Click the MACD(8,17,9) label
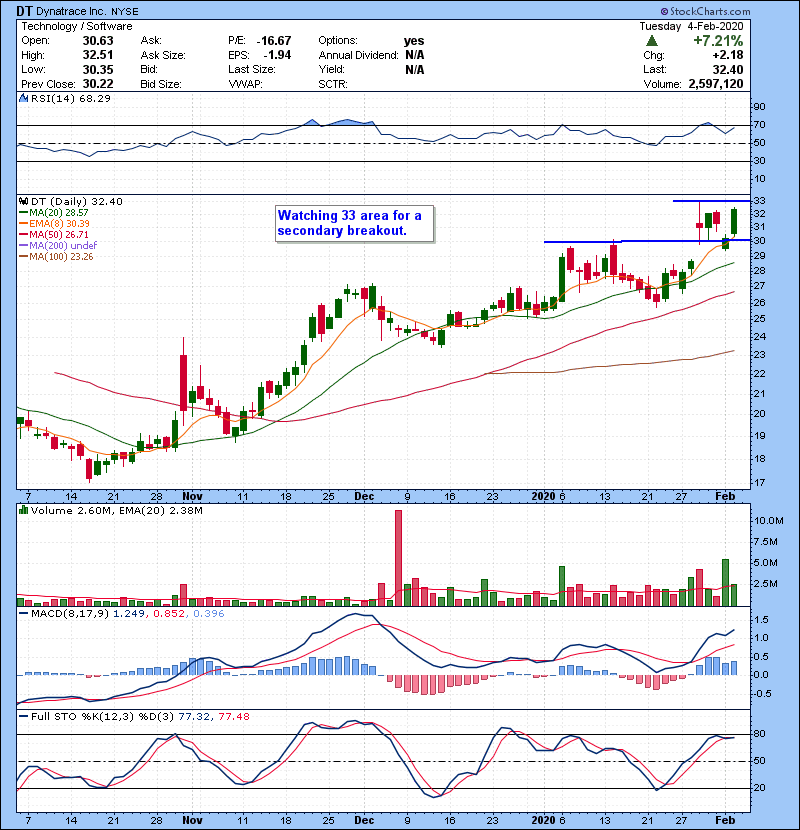 tap(70, 614)
